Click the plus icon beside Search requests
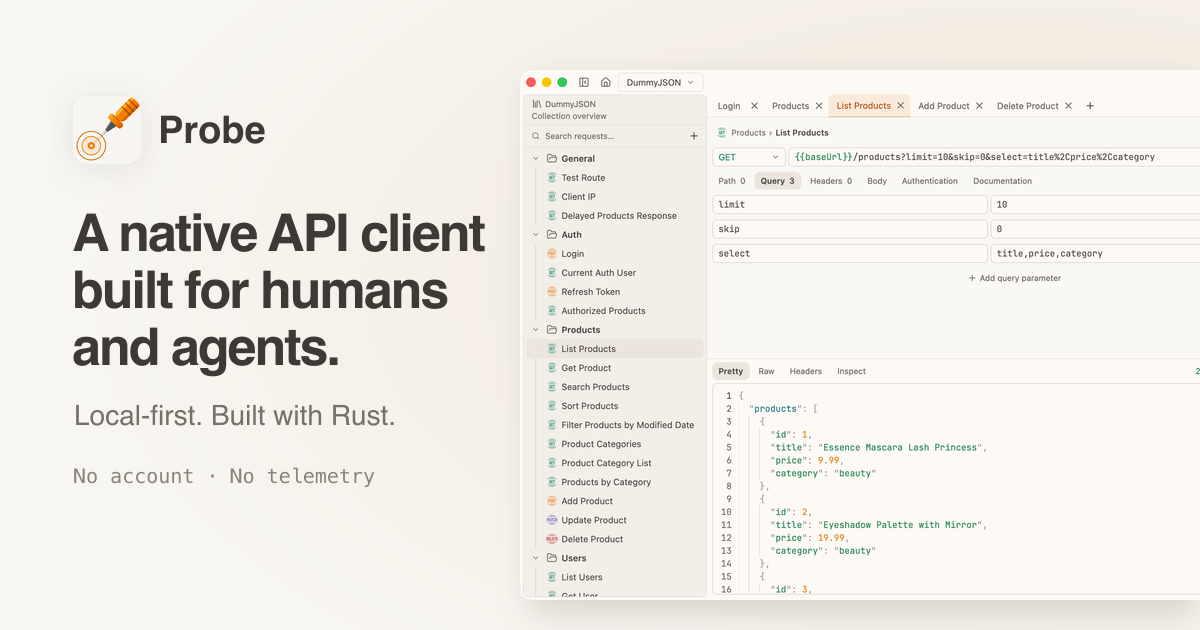 (x=694, y=136)
